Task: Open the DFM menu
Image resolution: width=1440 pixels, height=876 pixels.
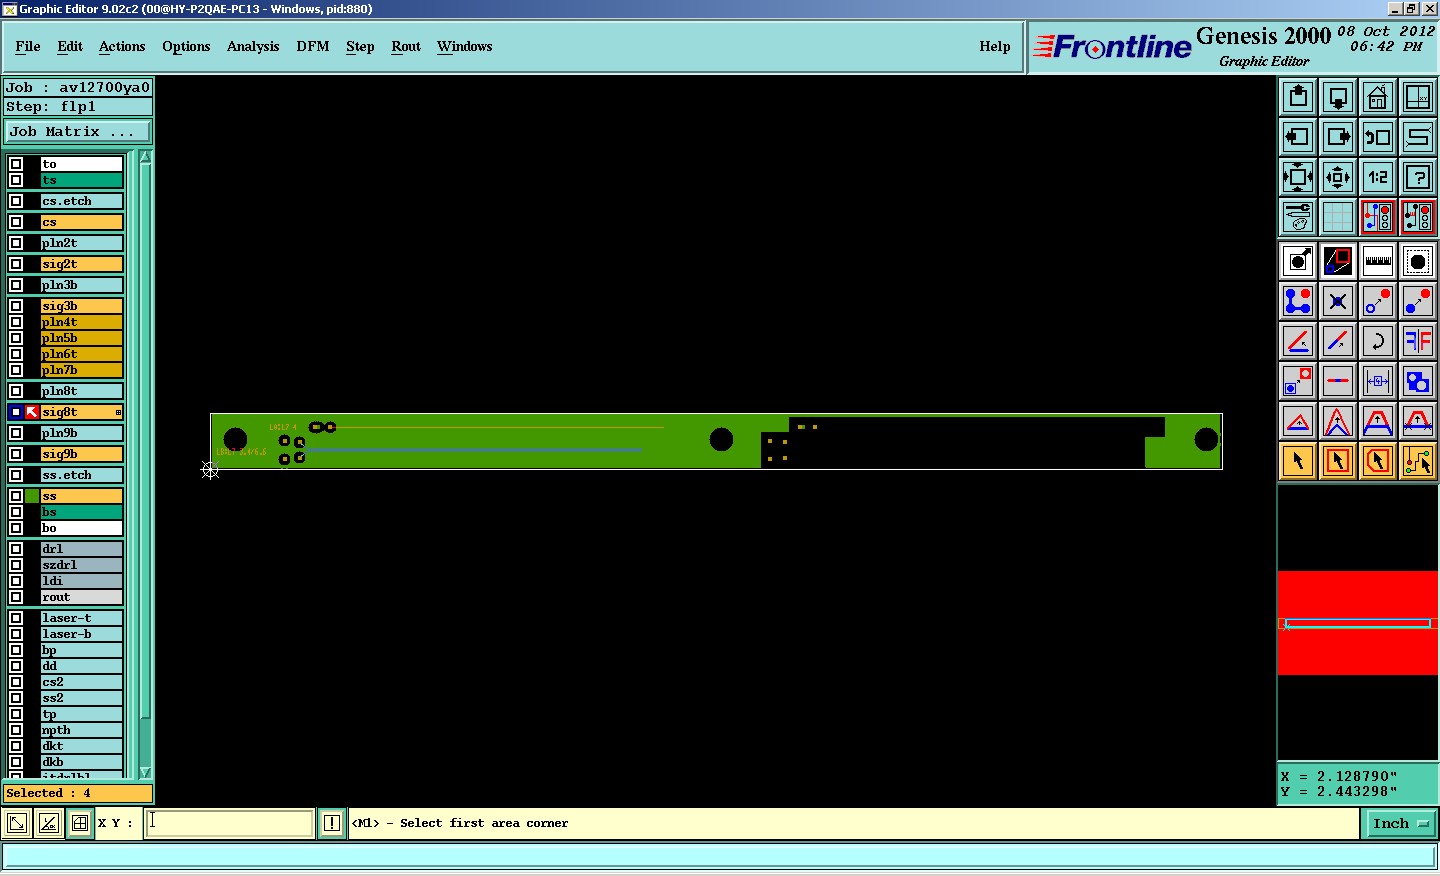Action: [x=313, y=46]
